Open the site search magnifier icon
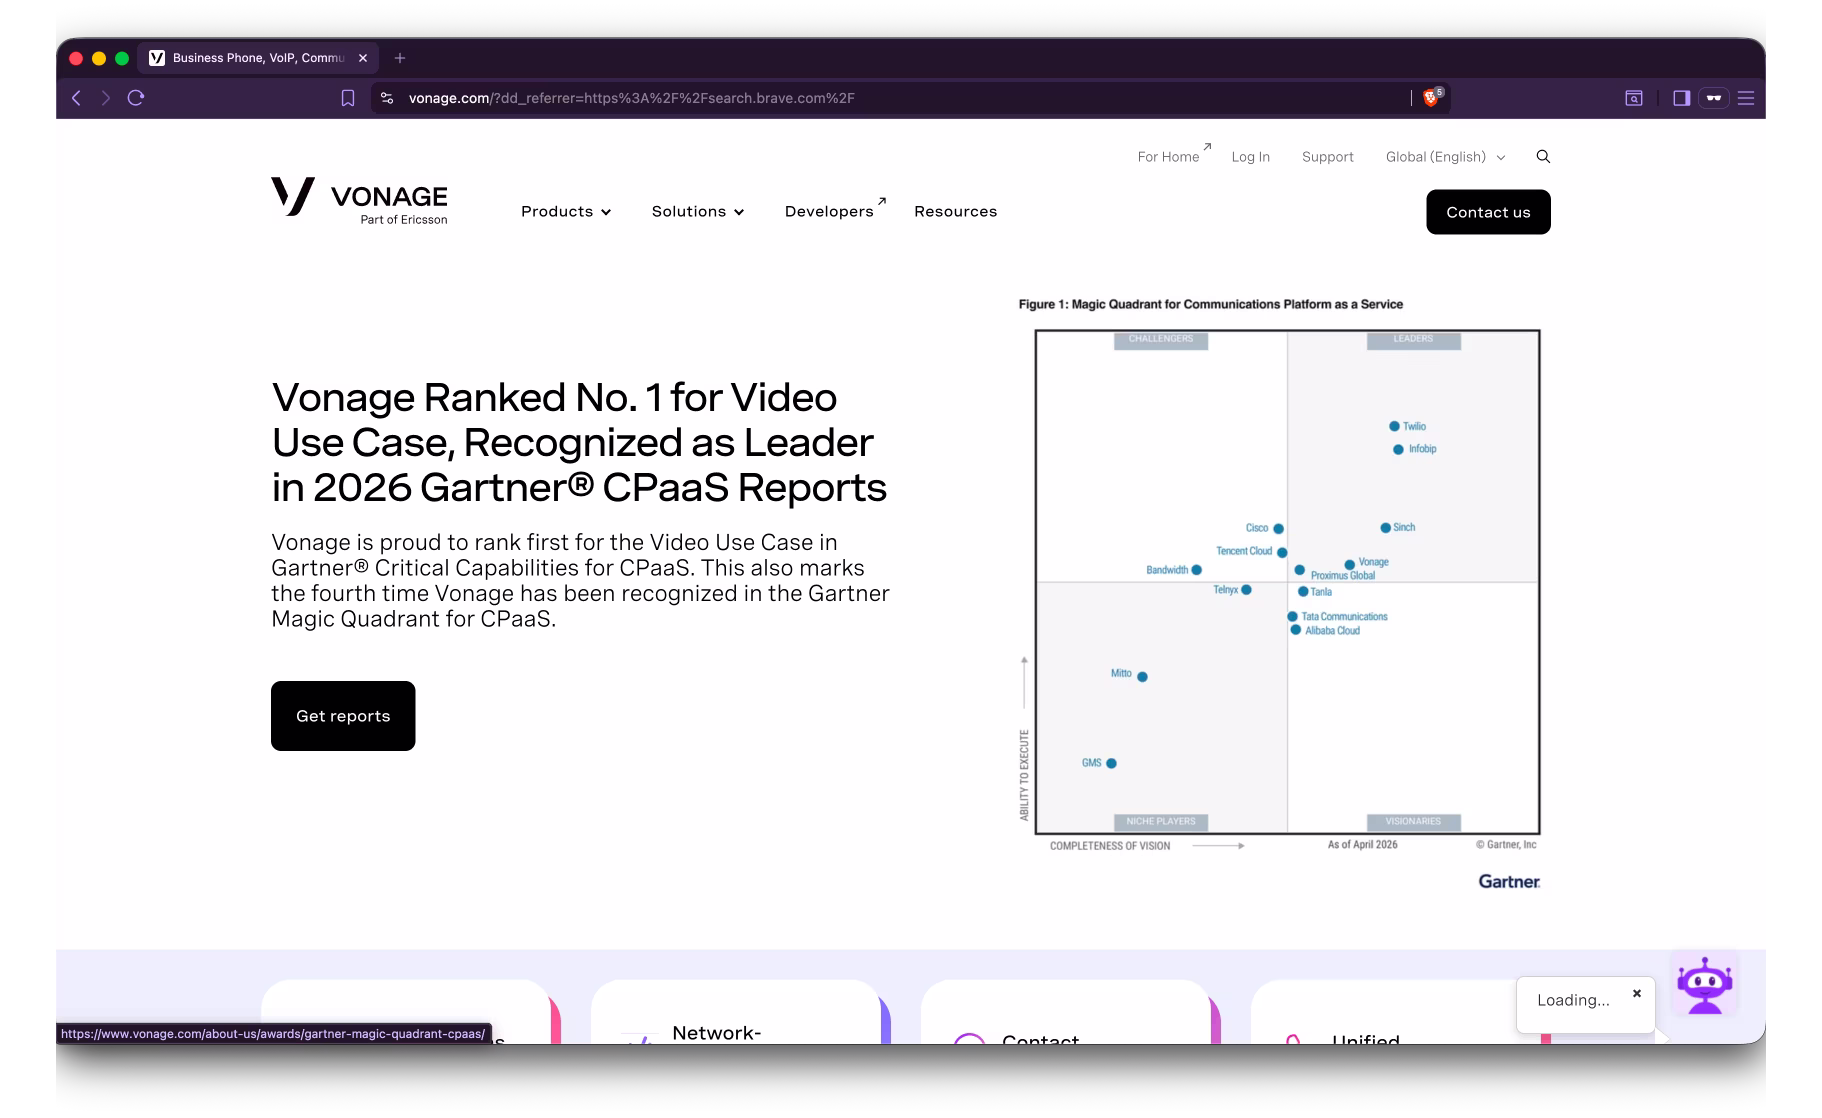The width and height of the screenshot is (1822, 1118). tap(1543, 156)
